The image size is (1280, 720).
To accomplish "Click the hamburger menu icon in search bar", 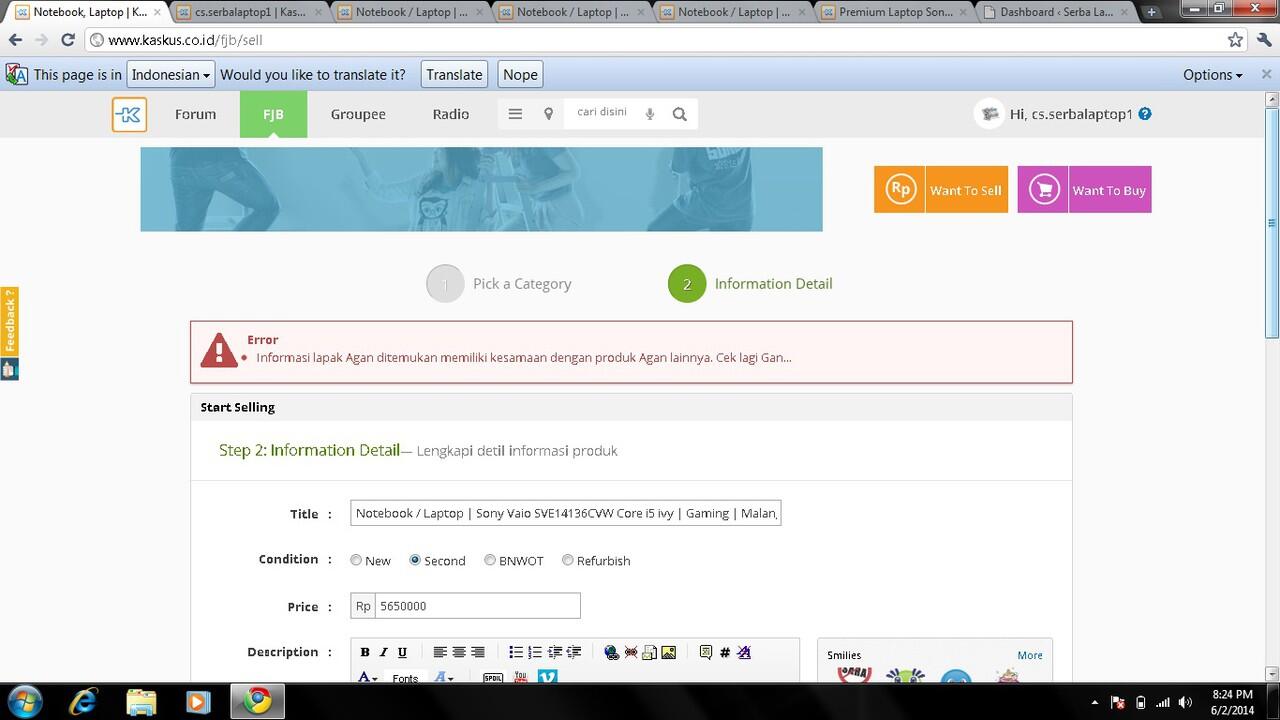I will pos(515,114).
